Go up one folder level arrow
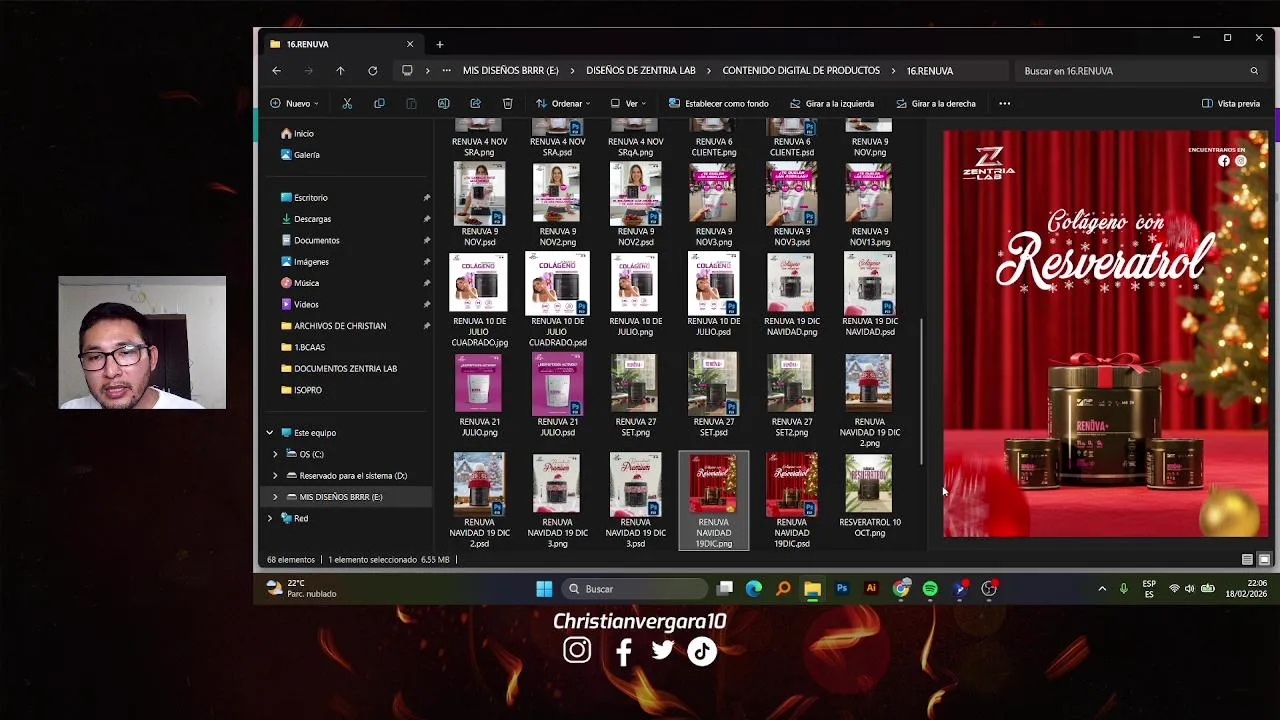The image size is (1280, 720). [x=340, y=71]
